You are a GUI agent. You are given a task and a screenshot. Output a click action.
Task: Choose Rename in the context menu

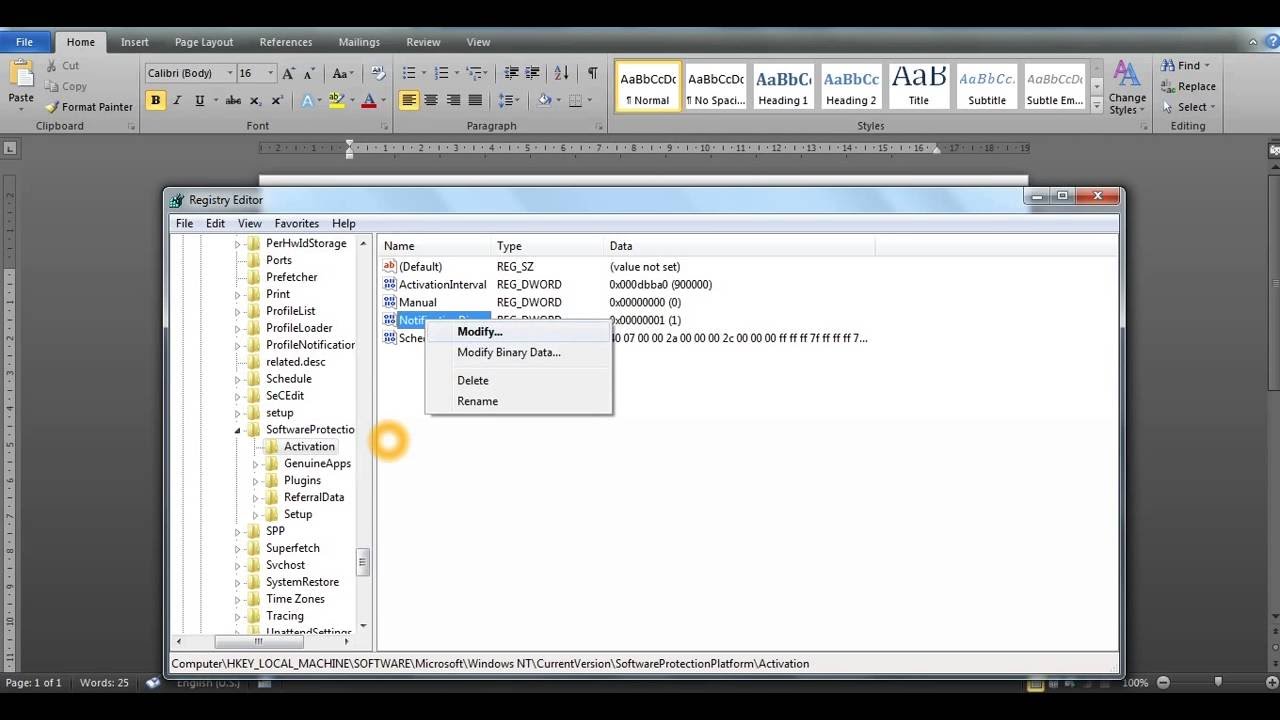pyautogui.click(x=518, y=401)
